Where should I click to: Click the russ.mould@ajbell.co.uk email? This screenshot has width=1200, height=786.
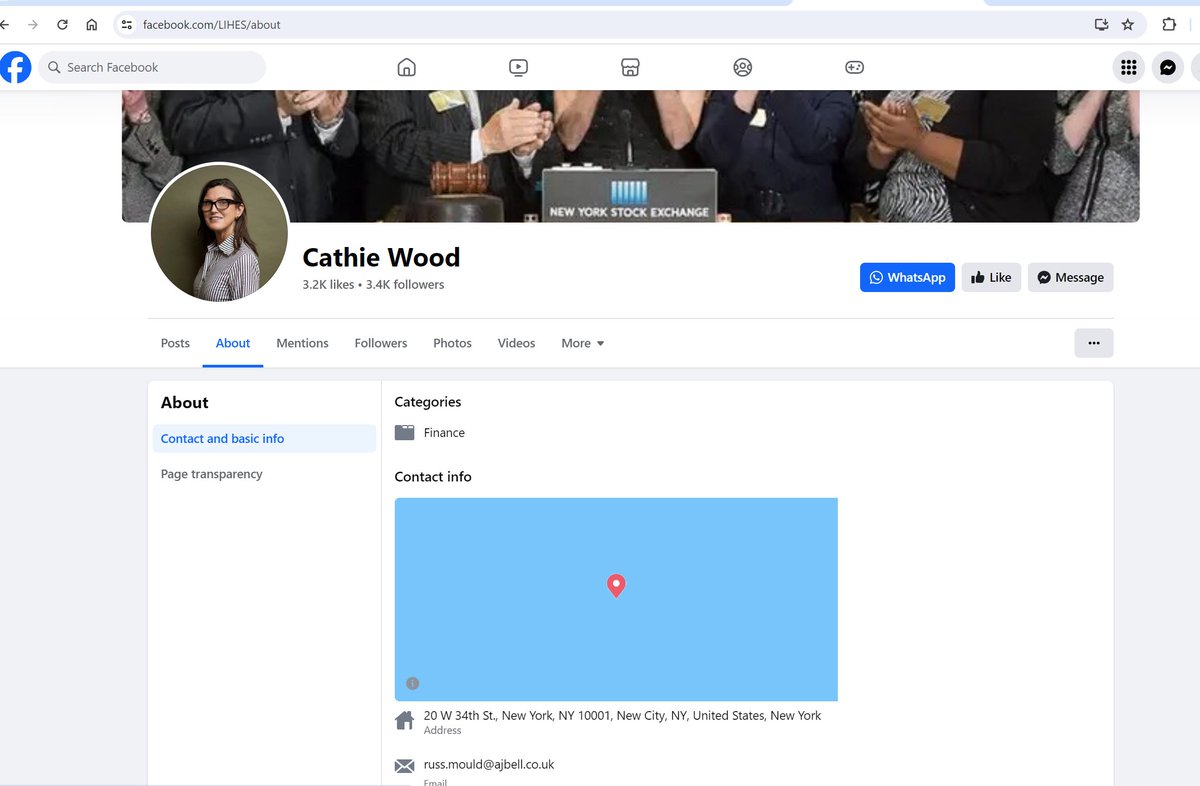pyautogui.click(x=489, y=764)
